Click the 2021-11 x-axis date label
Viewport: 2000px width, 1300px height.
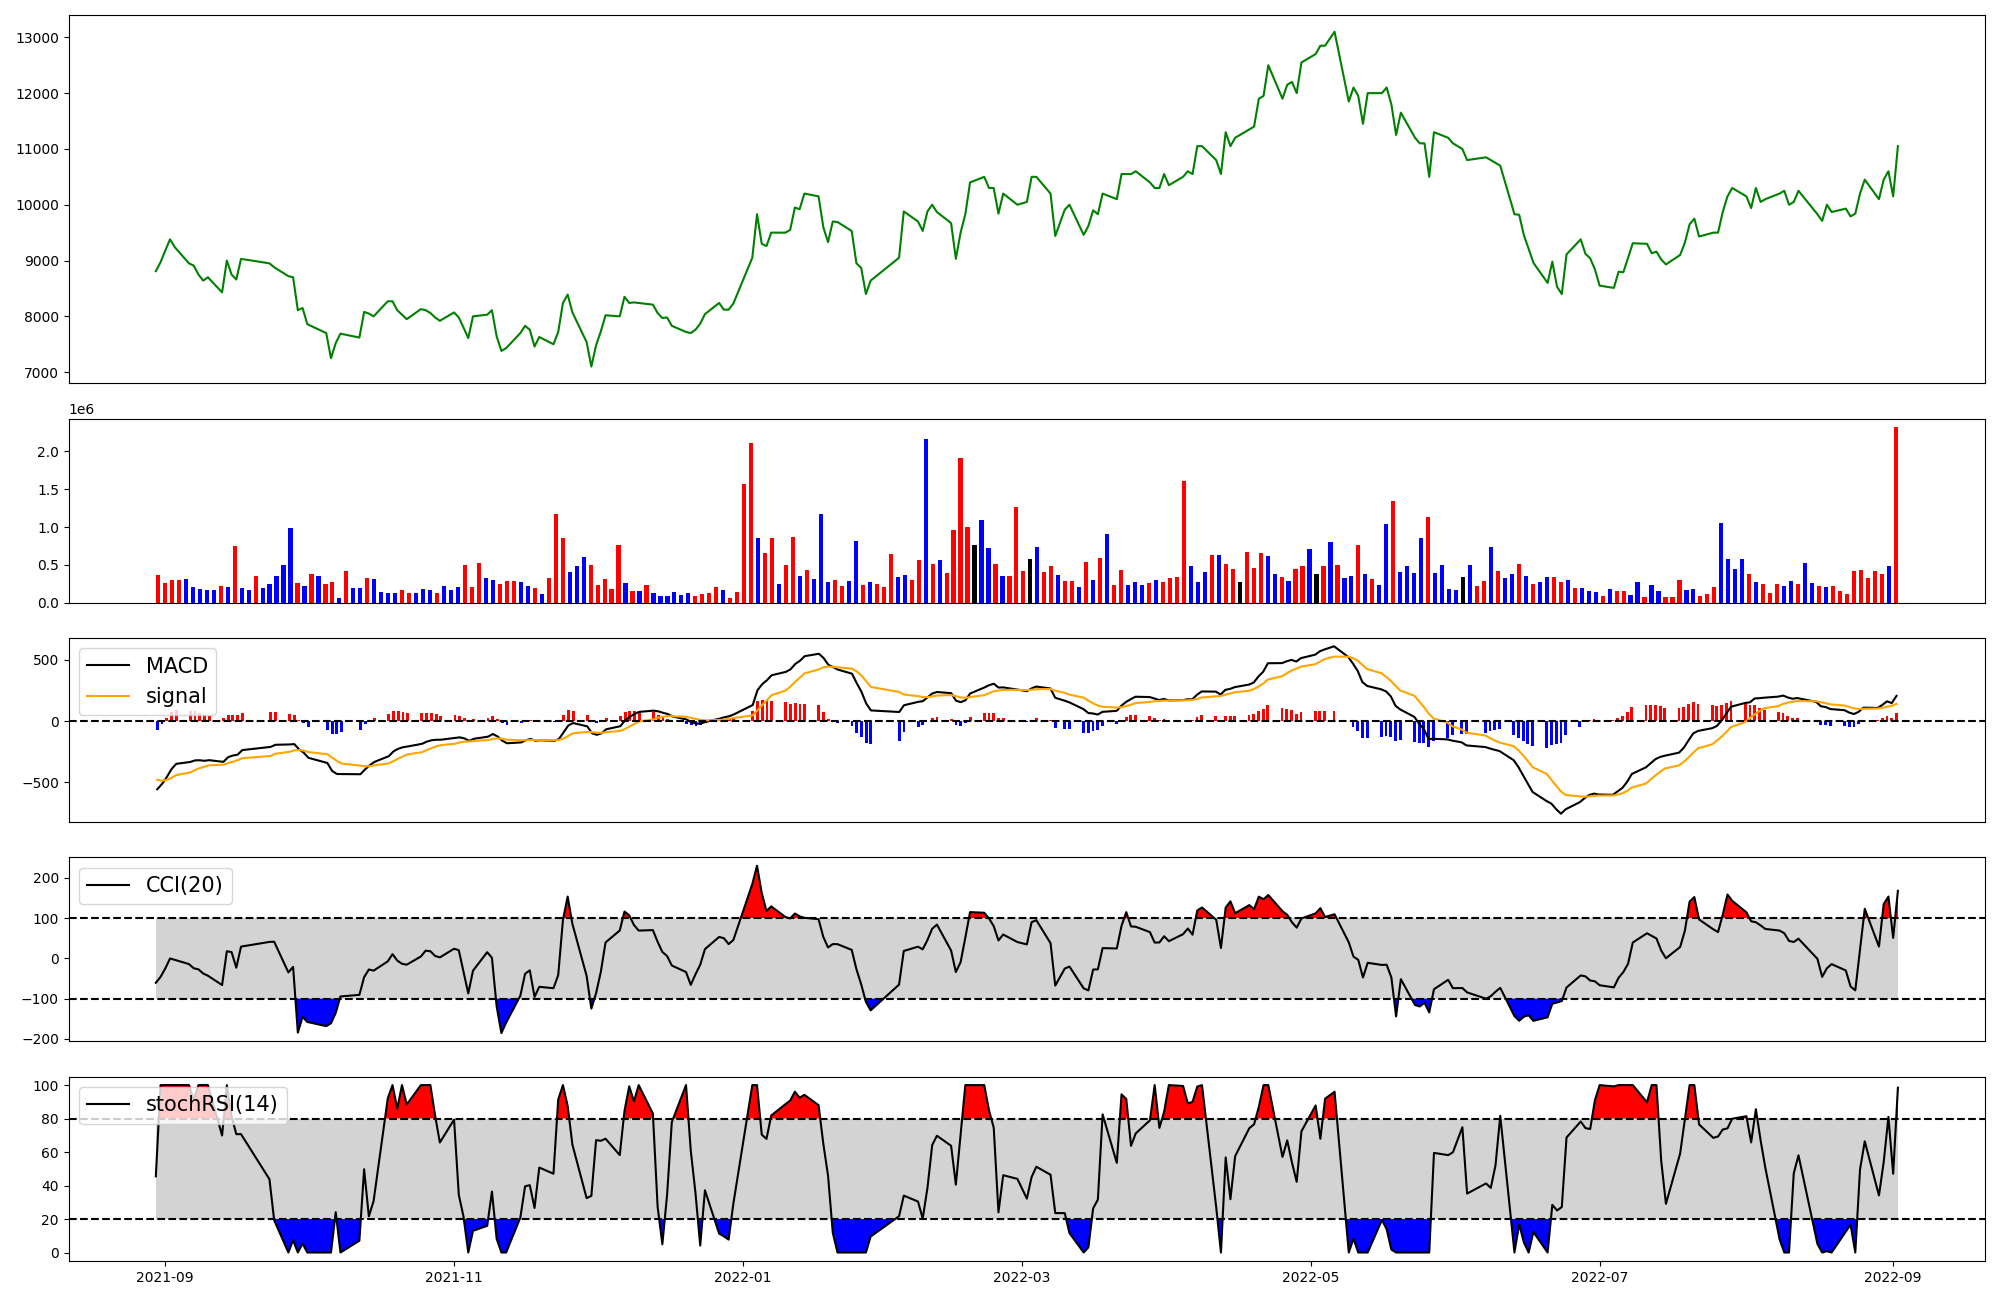tap(455, 1276)
